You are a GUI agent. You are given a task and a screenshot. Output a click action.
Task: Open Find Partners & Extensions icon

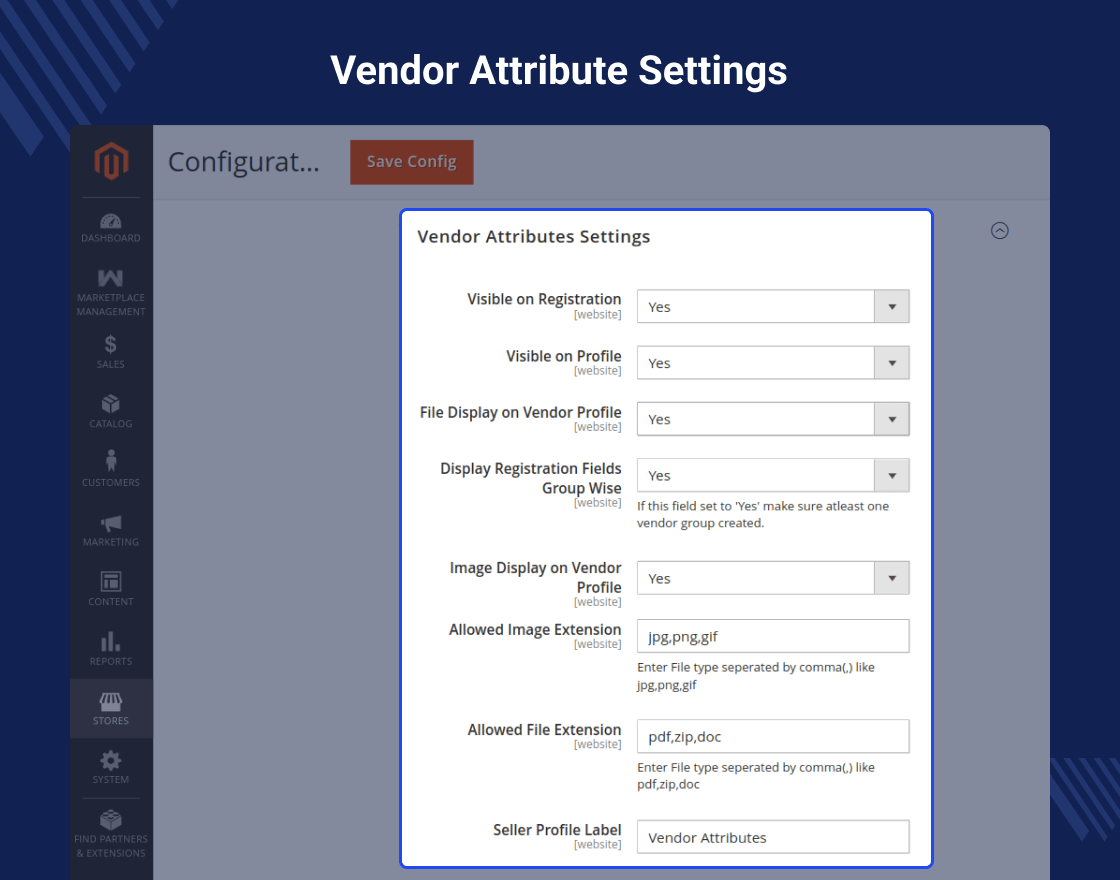[111, 819]
